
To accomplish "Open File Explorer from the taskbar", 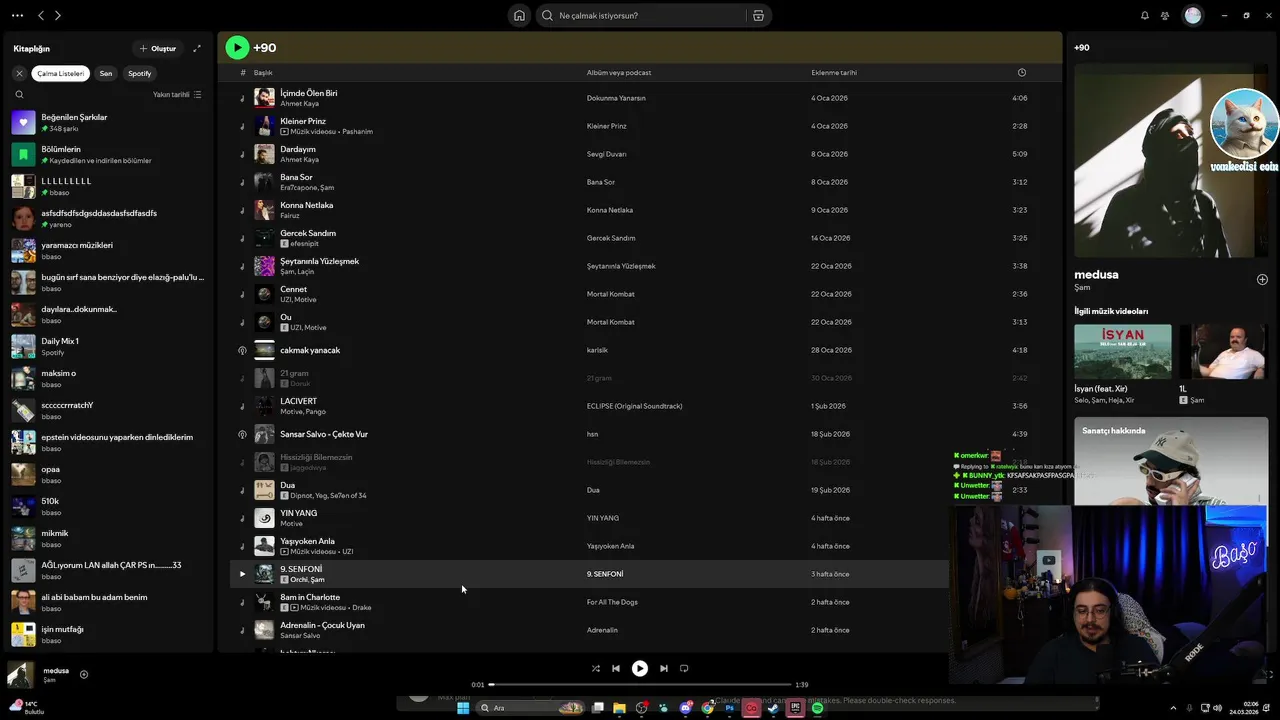I will (x=619, y=708).
